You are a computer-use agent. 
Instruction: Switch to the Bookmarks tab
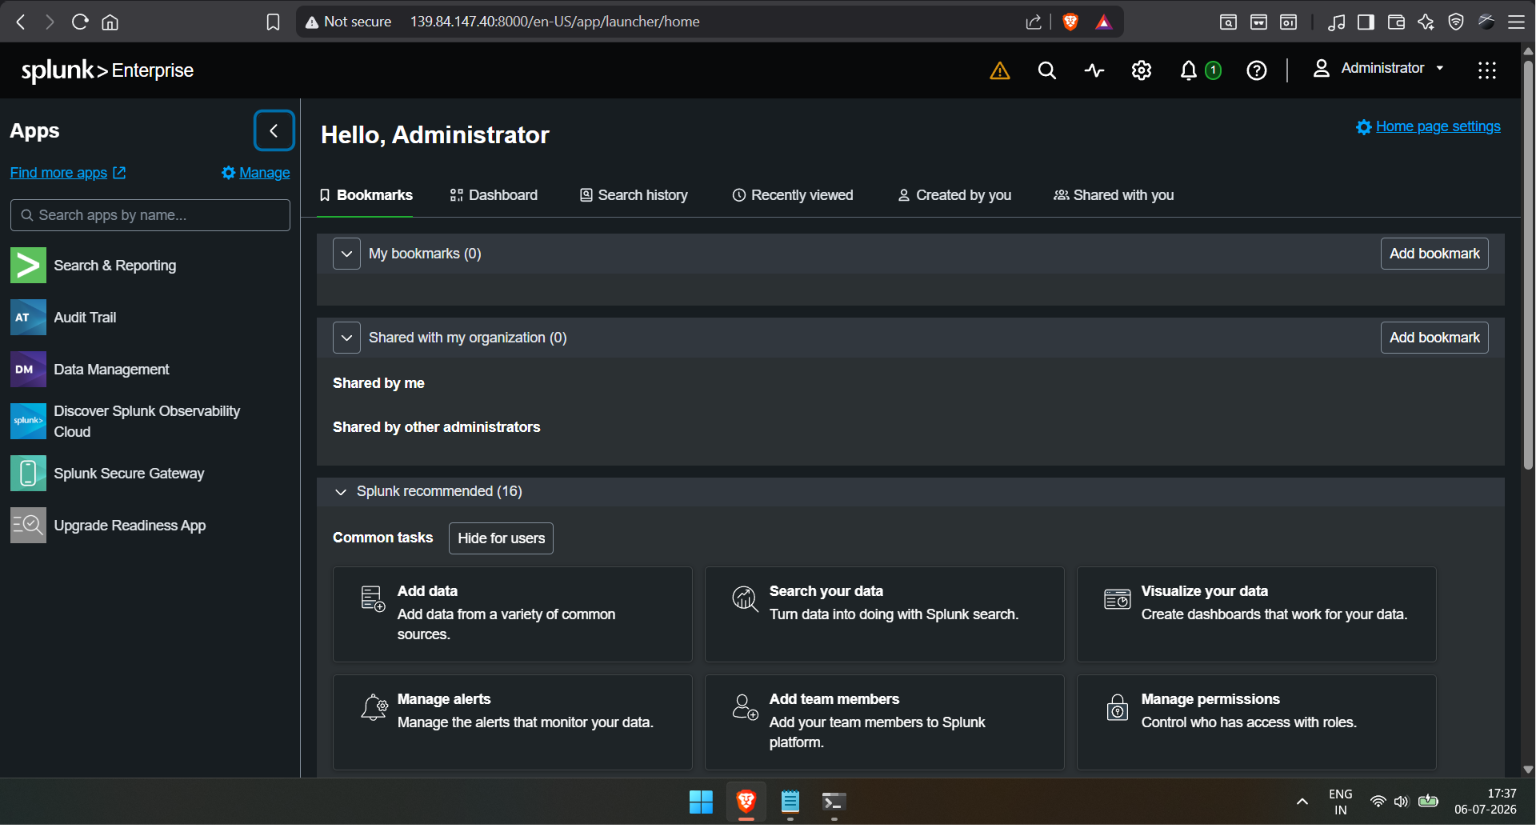tap(366, 195)
